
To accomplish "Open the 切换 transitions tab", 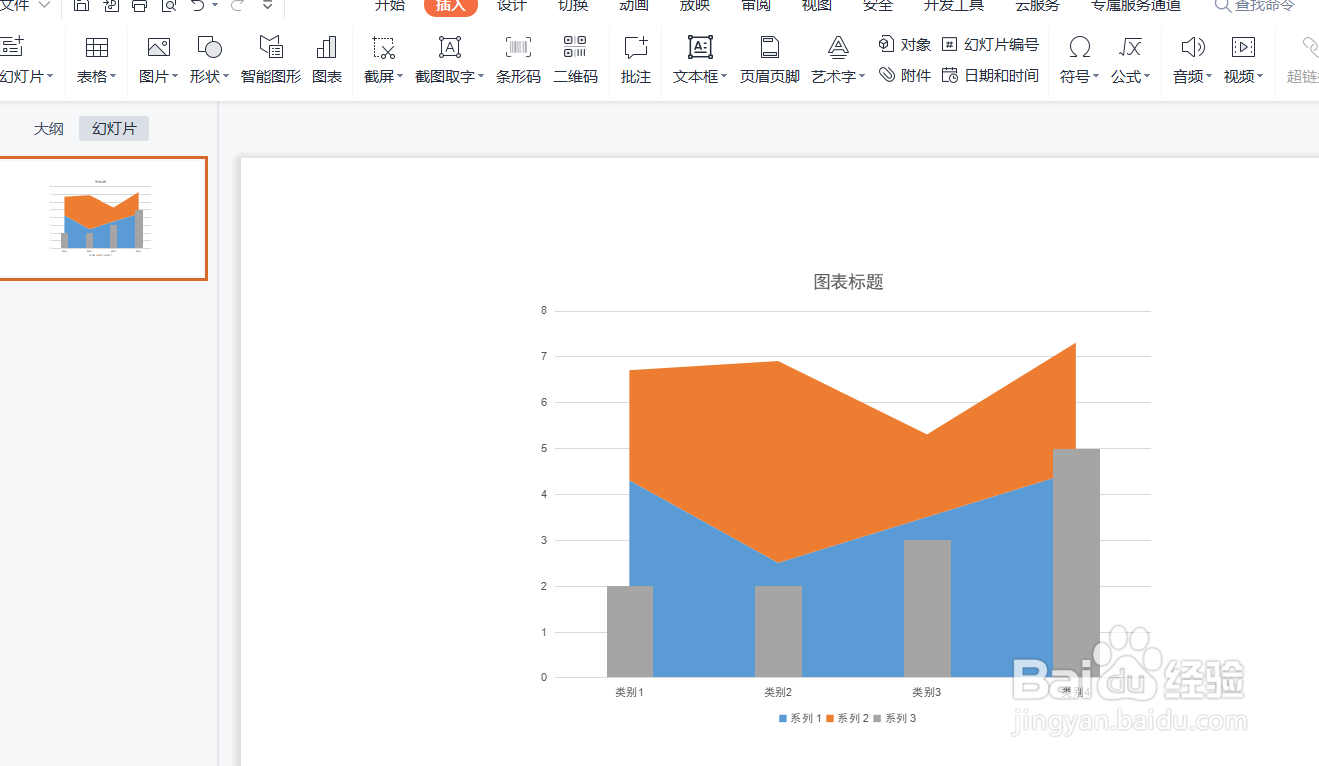I will (573, 5).
